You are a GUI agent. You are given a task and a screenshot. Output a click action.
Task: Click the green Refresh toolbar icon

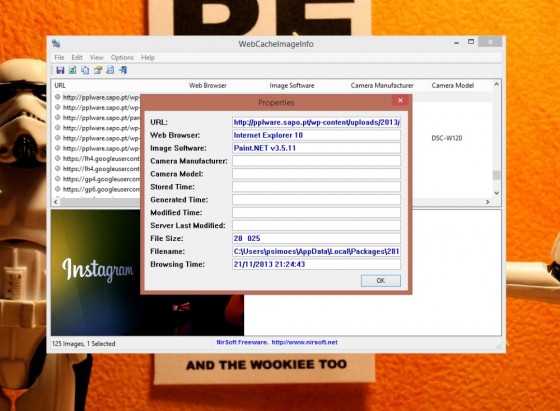(72, 70)
